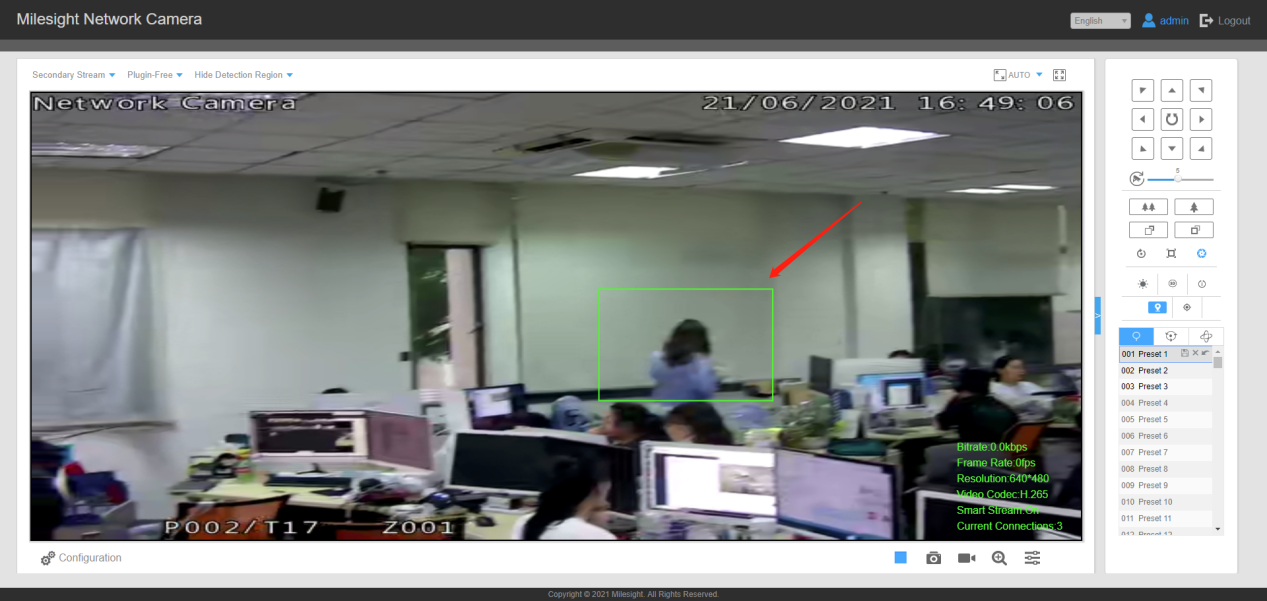
Task: Enable digital zoom magnifier icon
Action: point(999,558)
